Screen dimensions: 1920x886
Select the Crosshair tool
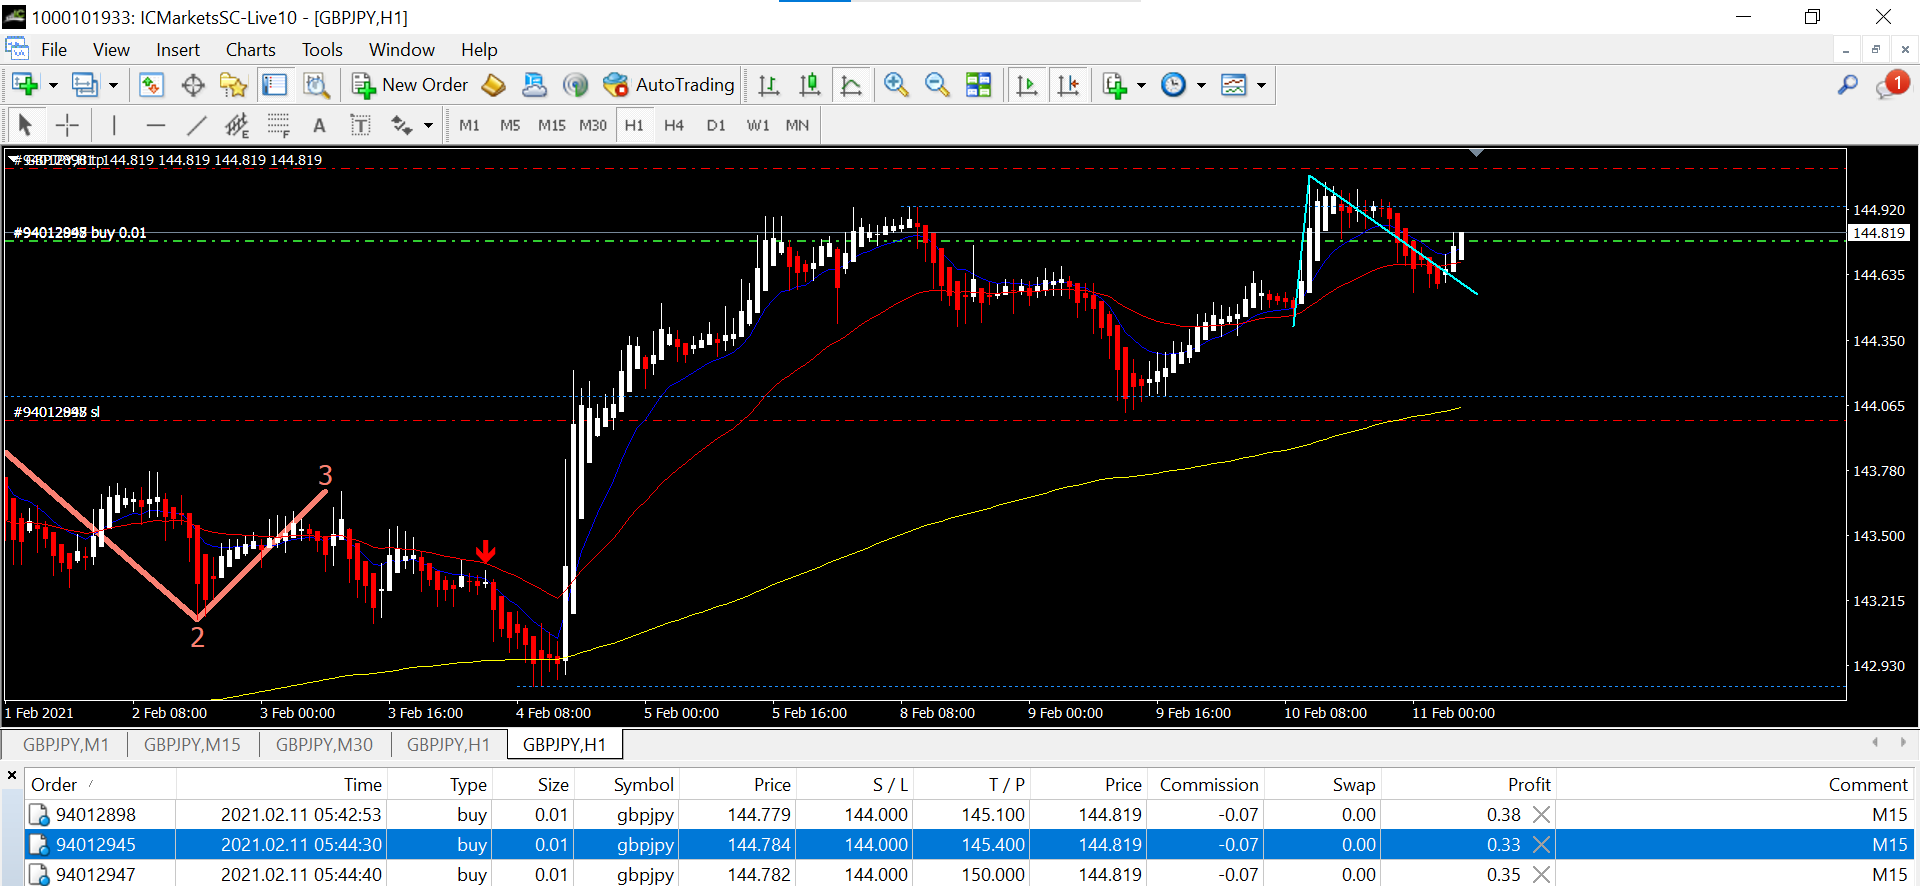pos(67,125)
